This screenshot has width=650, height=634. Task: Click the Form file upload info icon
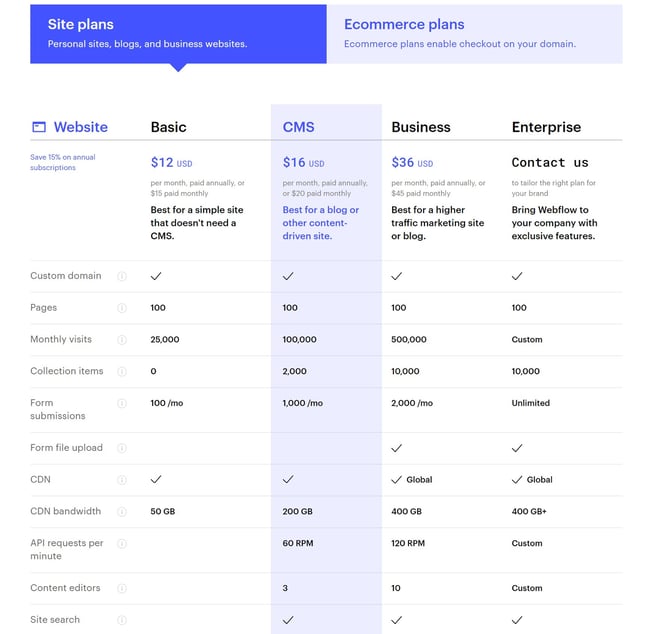pyautogui.click(x=122, y=448)
